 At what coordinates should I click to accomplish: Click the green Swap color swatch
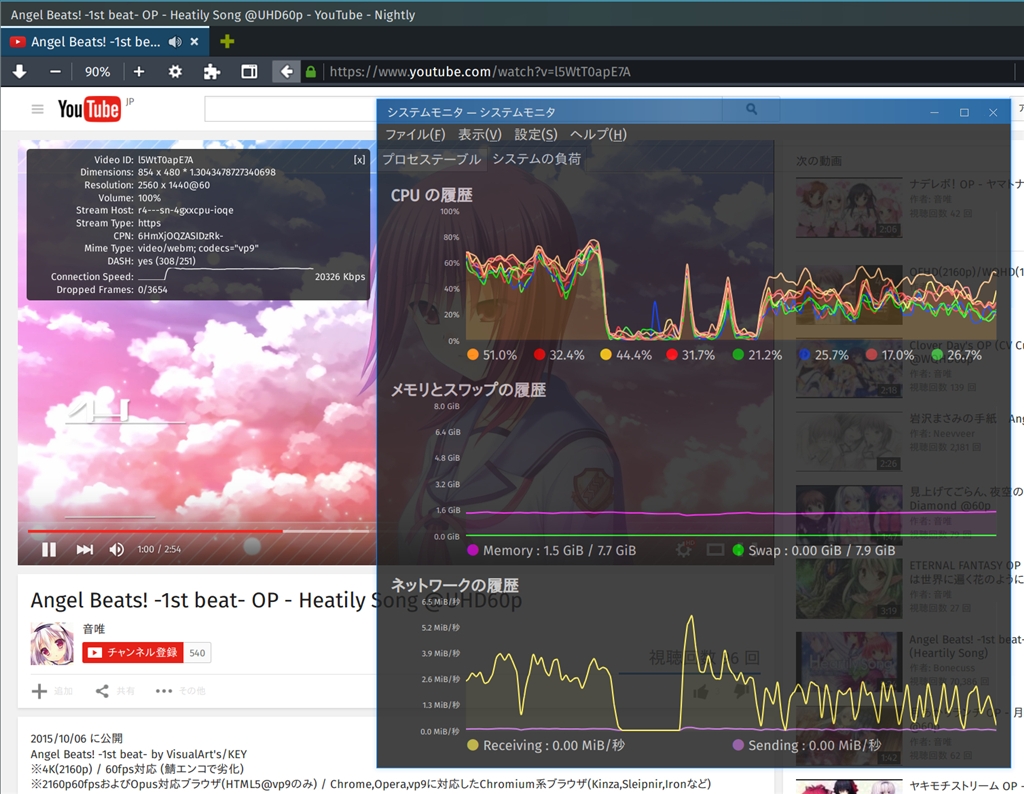click(x=738, y=550)
